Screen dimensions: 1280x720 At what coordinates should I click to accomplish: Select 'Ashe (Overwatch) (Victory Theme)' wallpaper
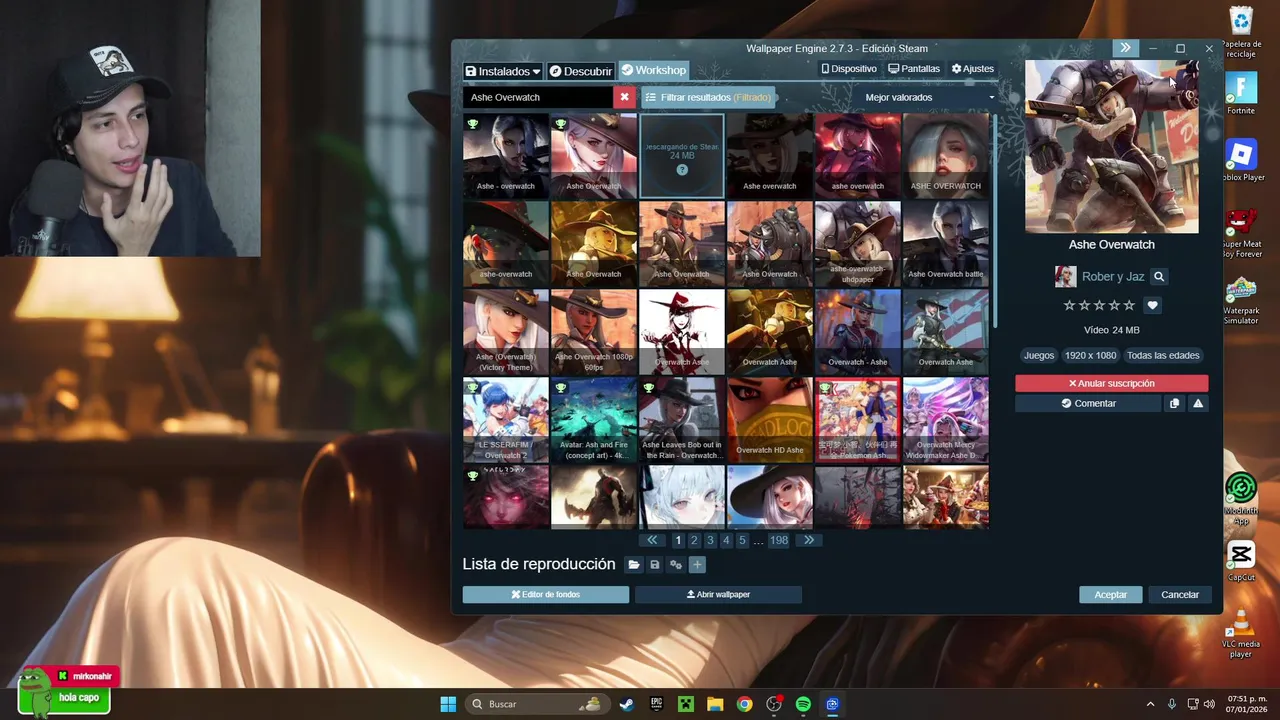[x=506, y=332]
